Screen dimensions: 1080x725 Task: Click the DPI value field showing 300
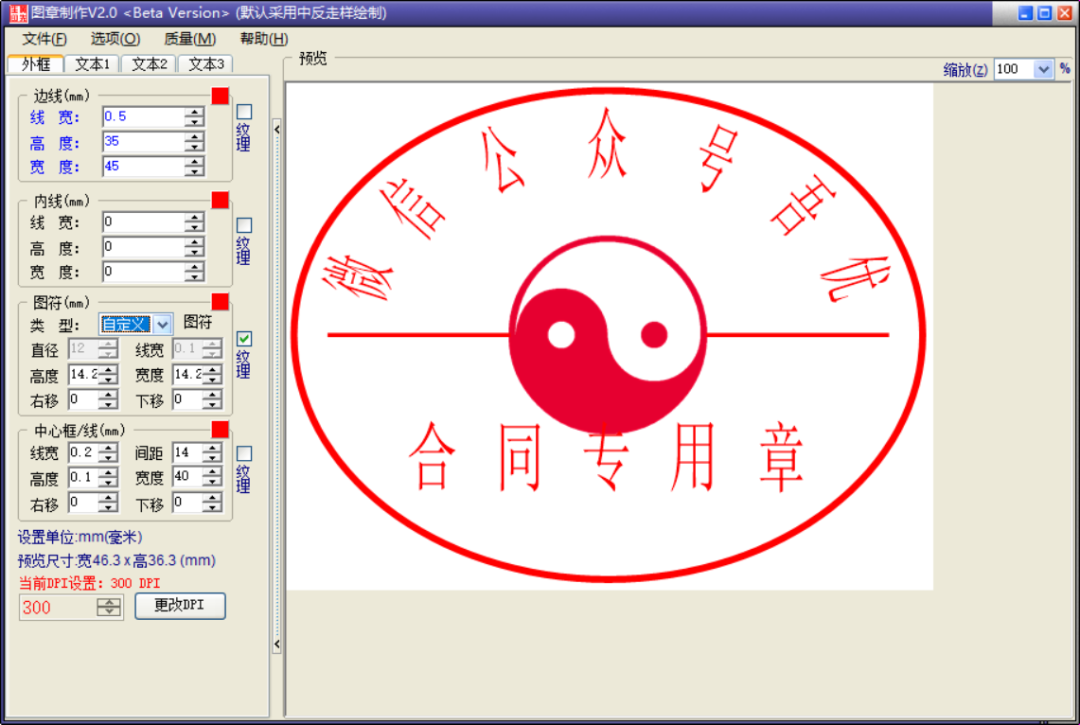pos(60,606)
